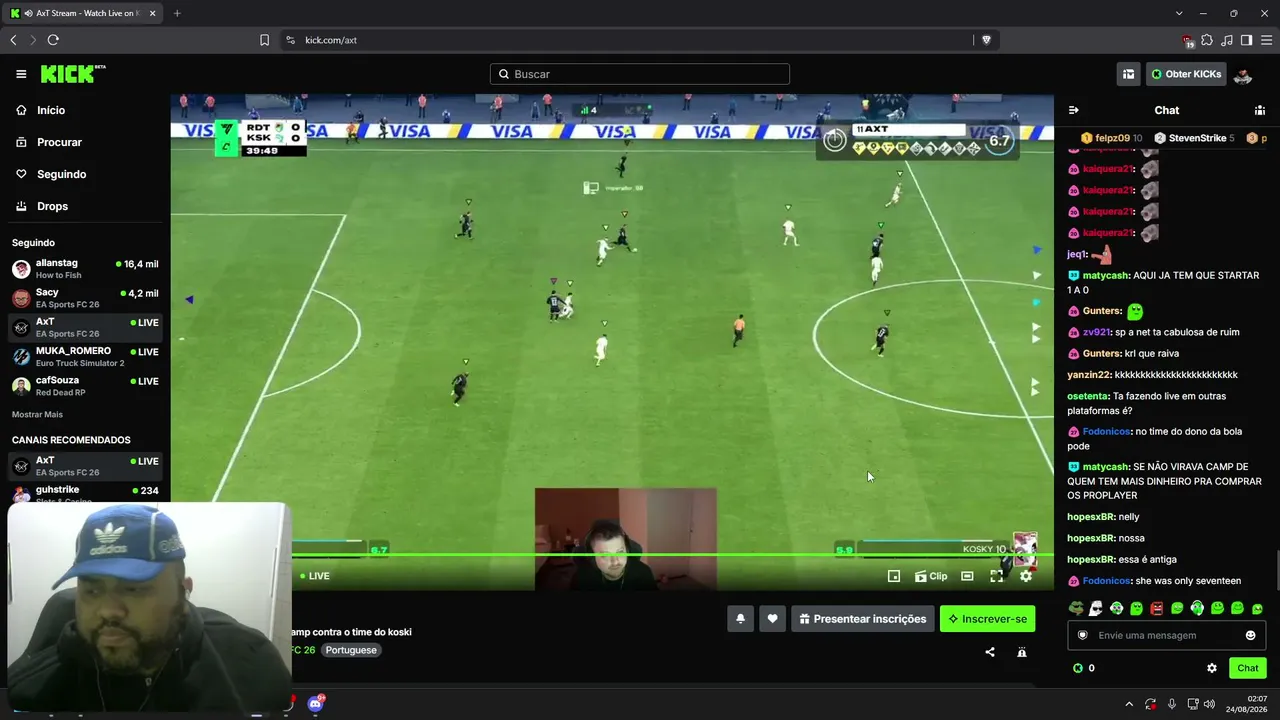Image resolution: width=1280 pixels, height=720 pixels.
Task: Toggle the browser sidebar panel icon
Action: [1246, 40]
